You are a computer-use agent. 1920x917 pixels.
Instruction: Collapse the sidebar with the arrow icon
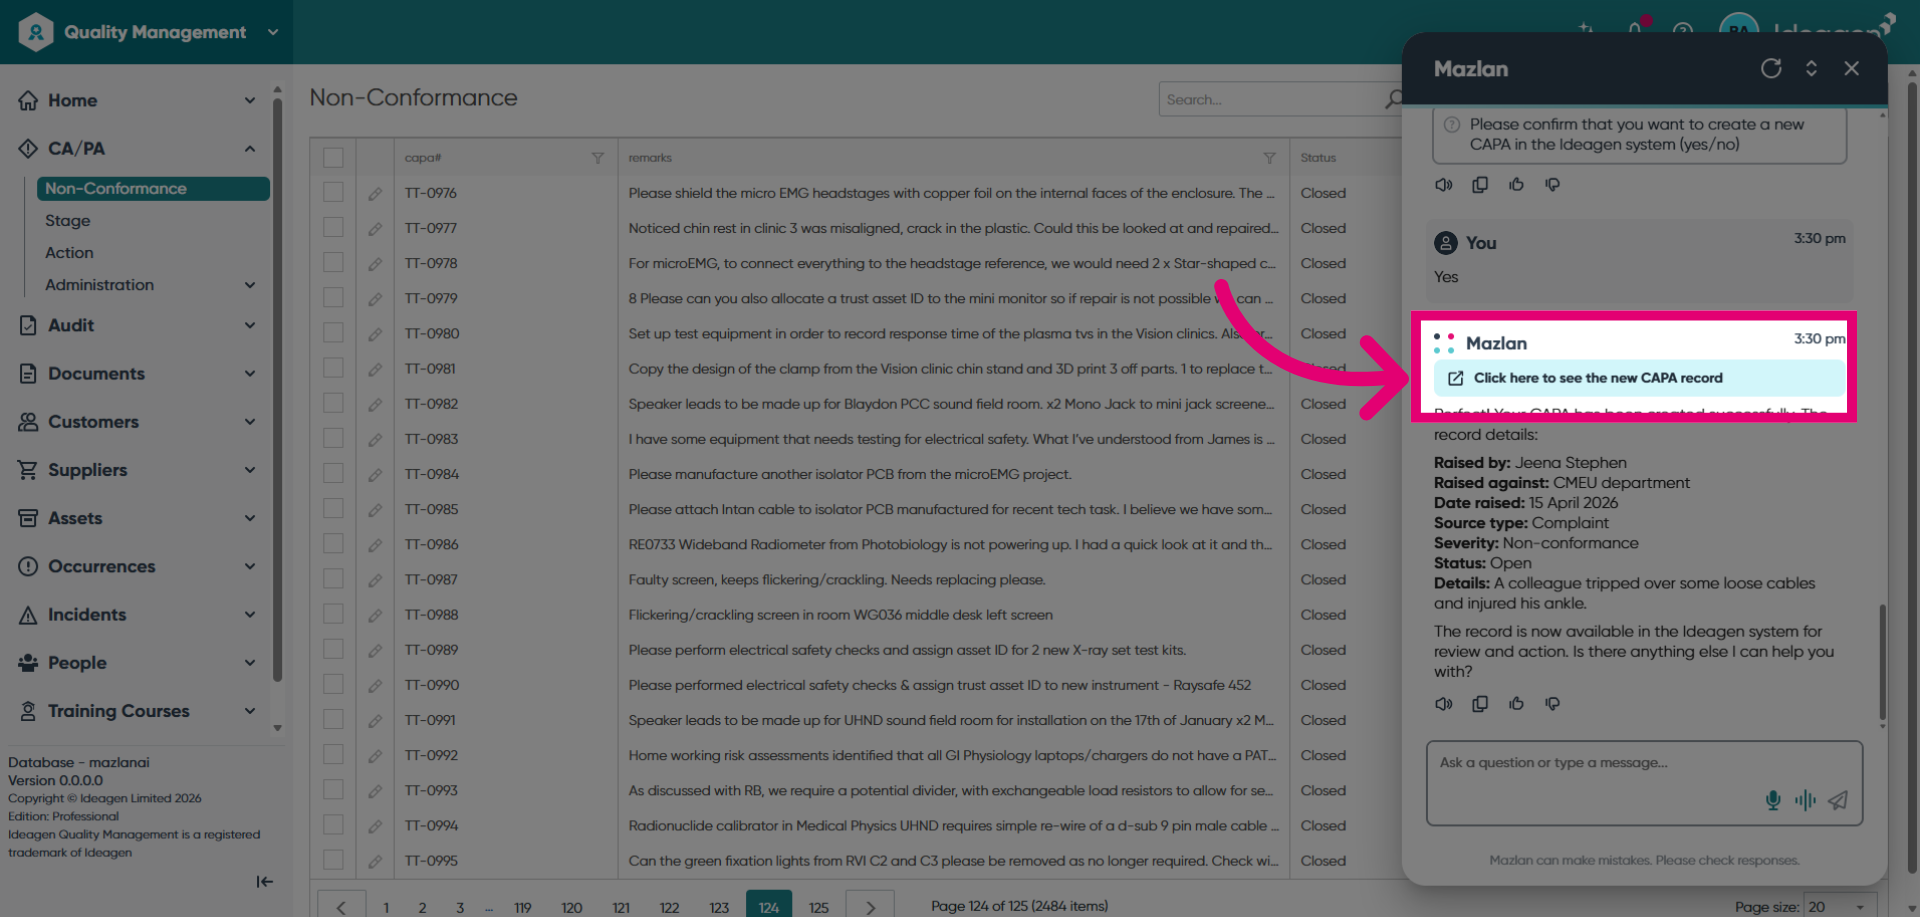click(264, 882)
